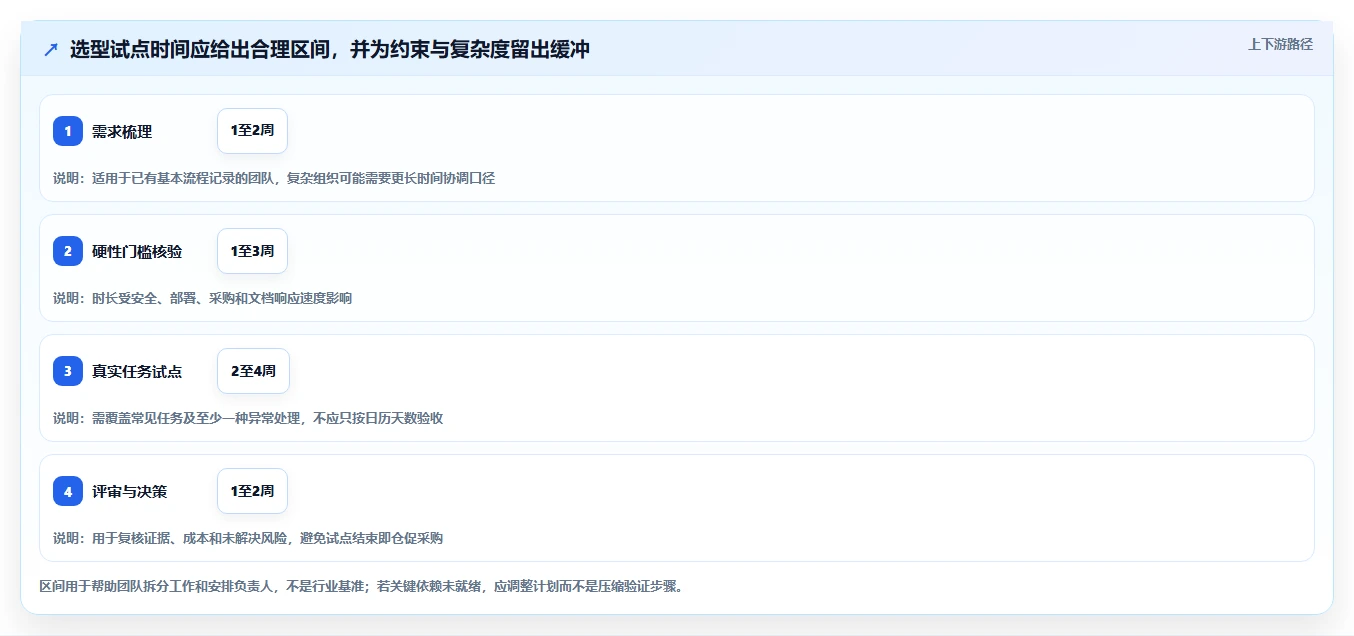Click the note about 需覆盖常见任务
The height and width of the screenshot is (636, 1354).
[248, 418]
